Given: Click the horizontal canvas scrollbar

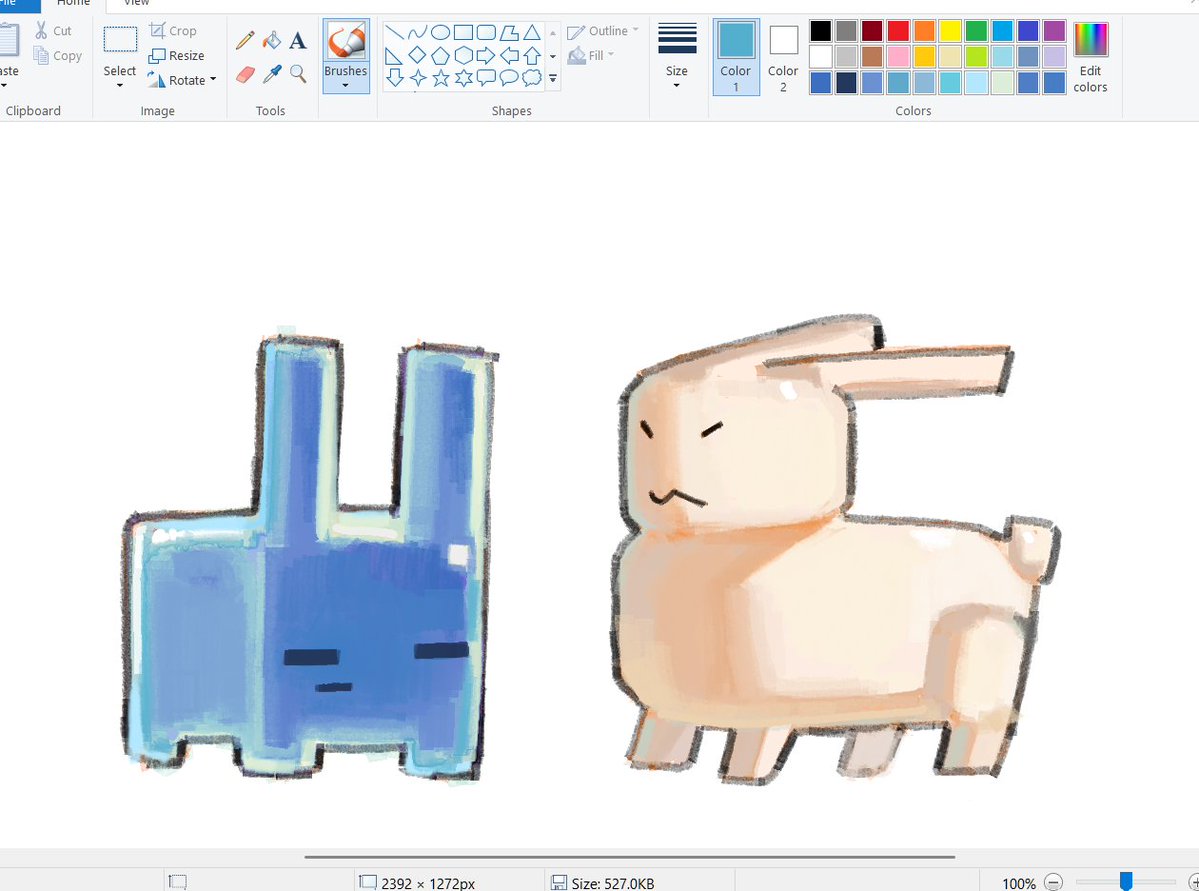Looking at the screenshot, I should (629, 857).
